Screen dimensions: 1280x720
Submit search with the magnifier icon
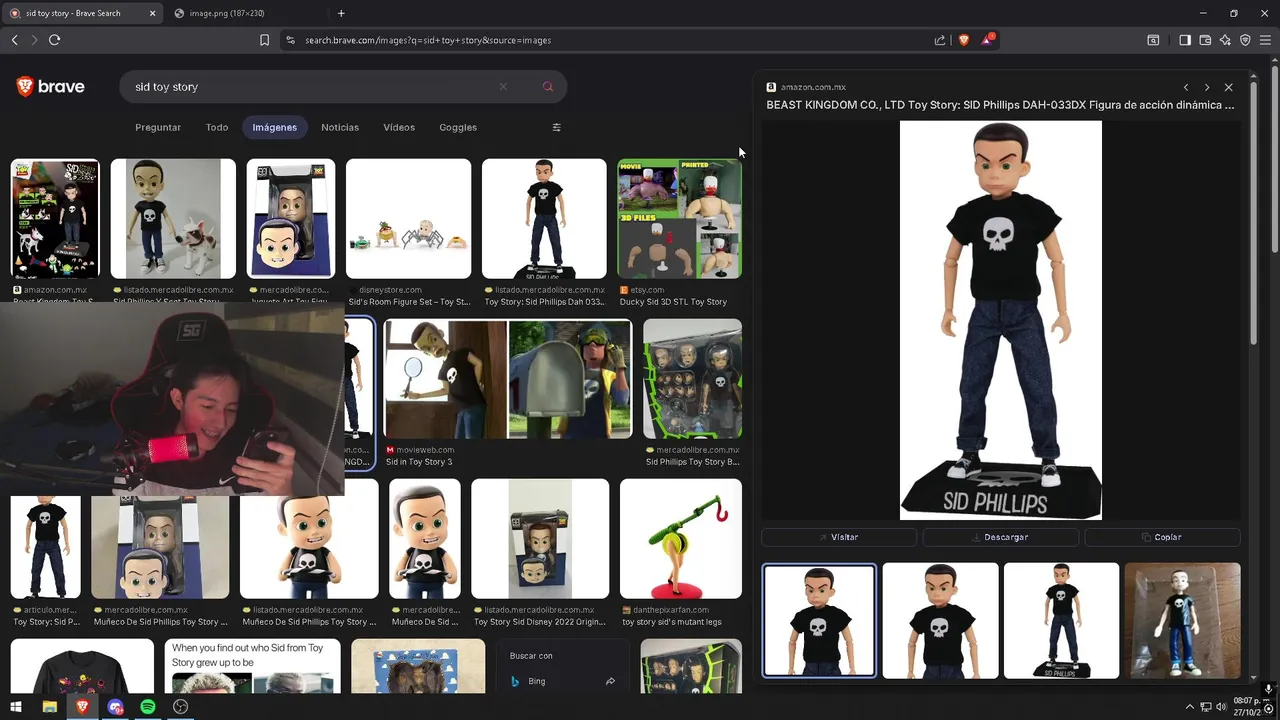548,87
